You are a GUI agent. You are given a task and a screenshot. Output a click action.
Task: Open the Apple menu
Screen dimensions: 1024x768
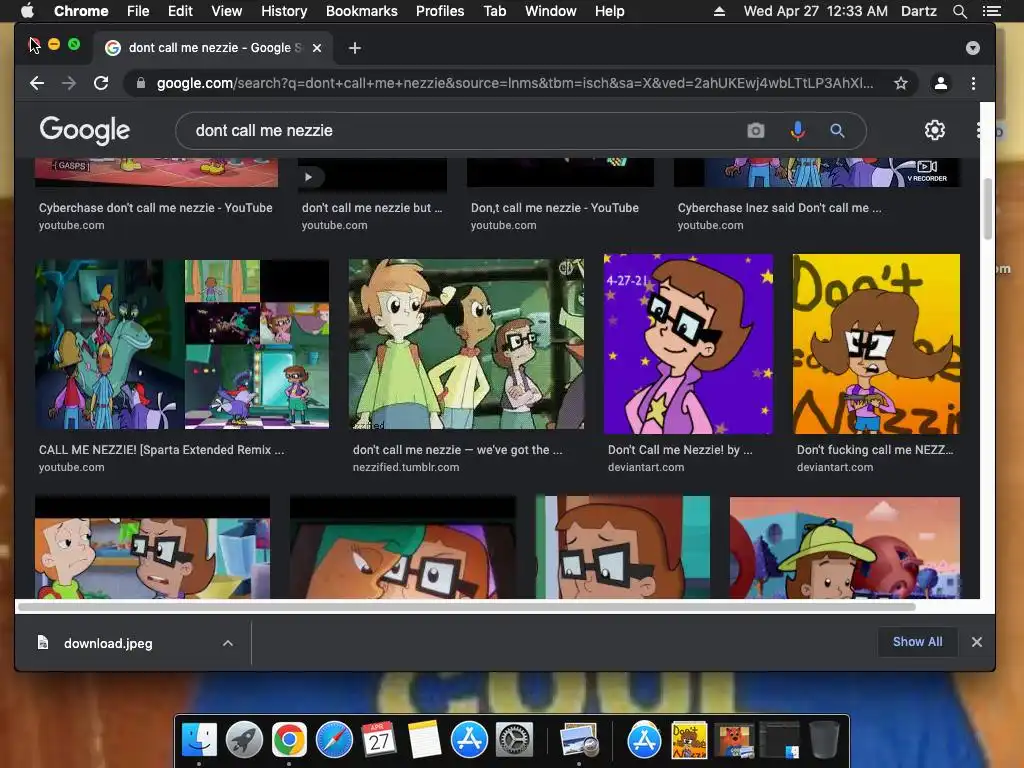coord(27,10)
